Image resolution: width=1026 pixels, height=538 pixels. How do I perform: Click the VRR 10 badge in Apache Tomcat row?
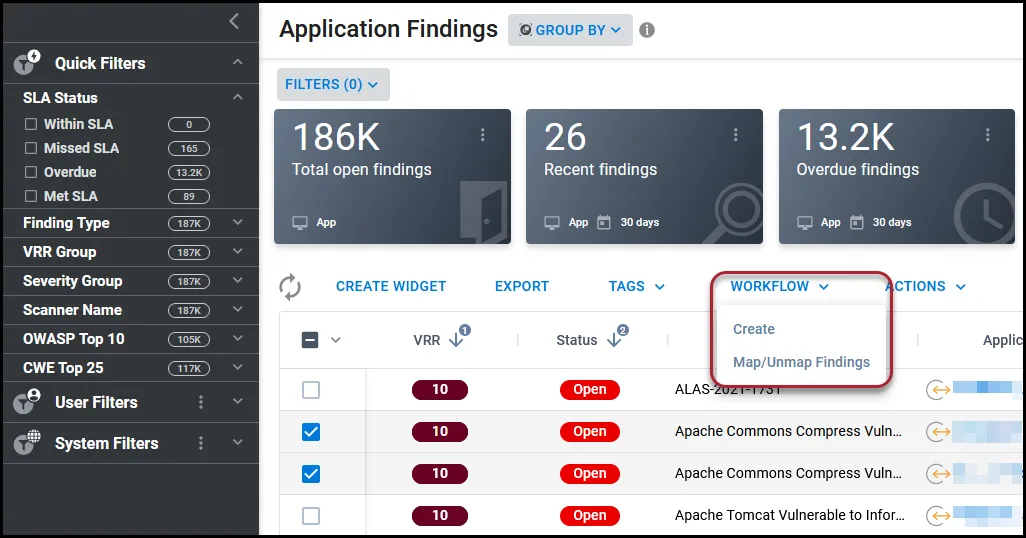[x=440, y=516]
